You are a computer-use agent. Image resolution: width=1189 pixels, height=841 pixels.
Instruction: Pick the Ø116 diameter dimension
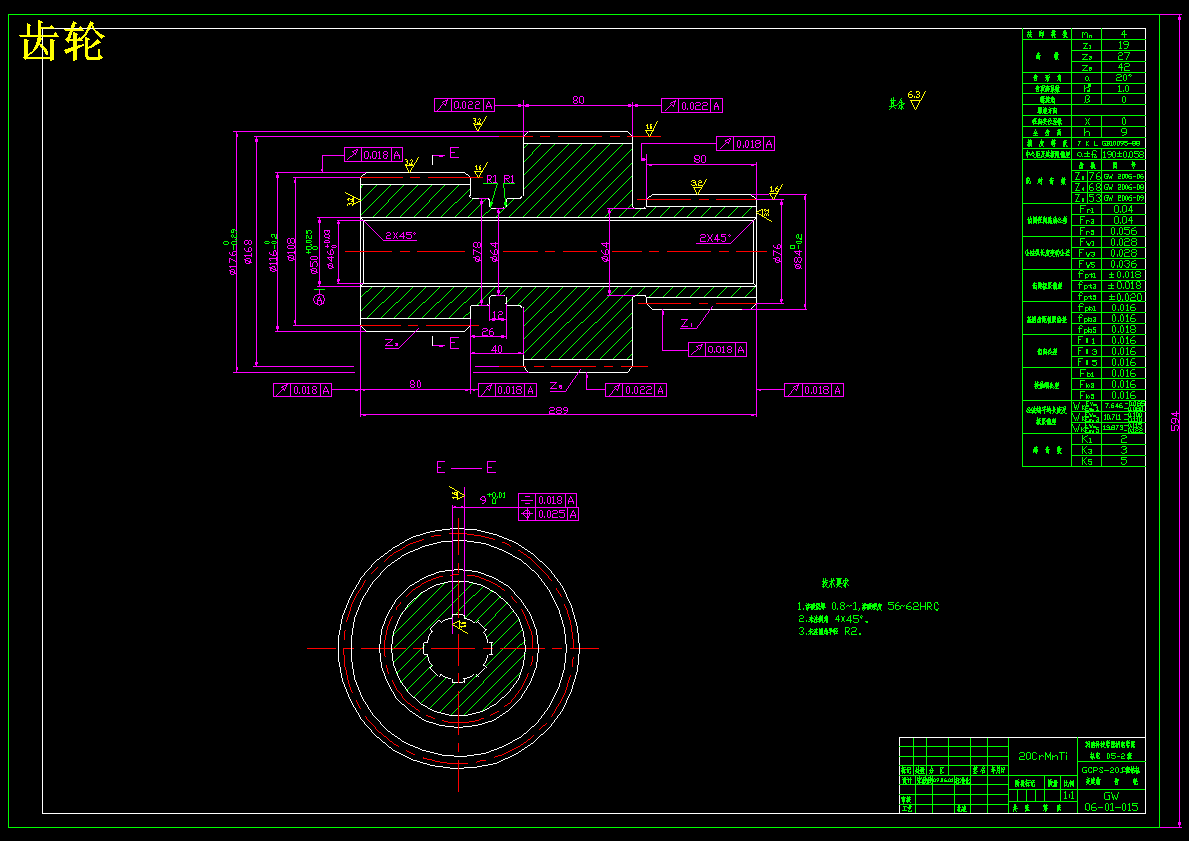[x=270, y=255]
